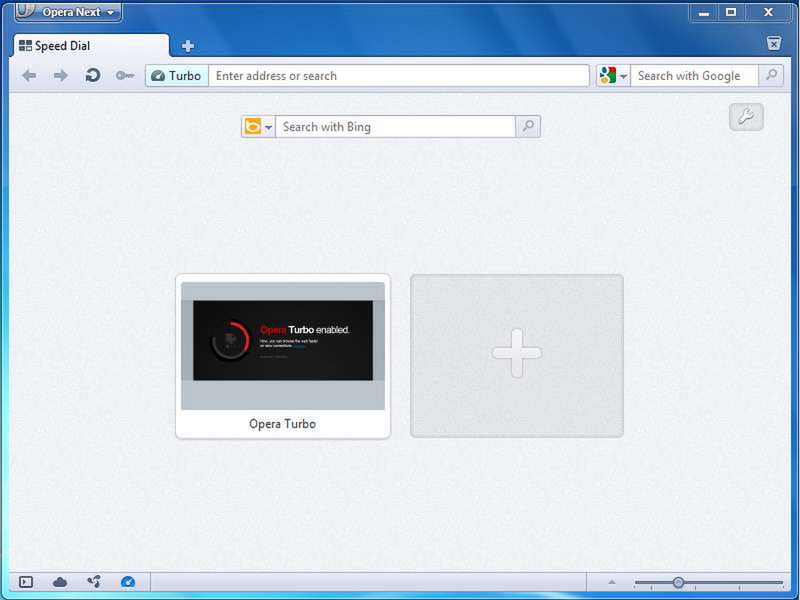This screenshot has height=600, width=800.
Task: Open the Bing search engine dropdown
Action: point(259,127)
